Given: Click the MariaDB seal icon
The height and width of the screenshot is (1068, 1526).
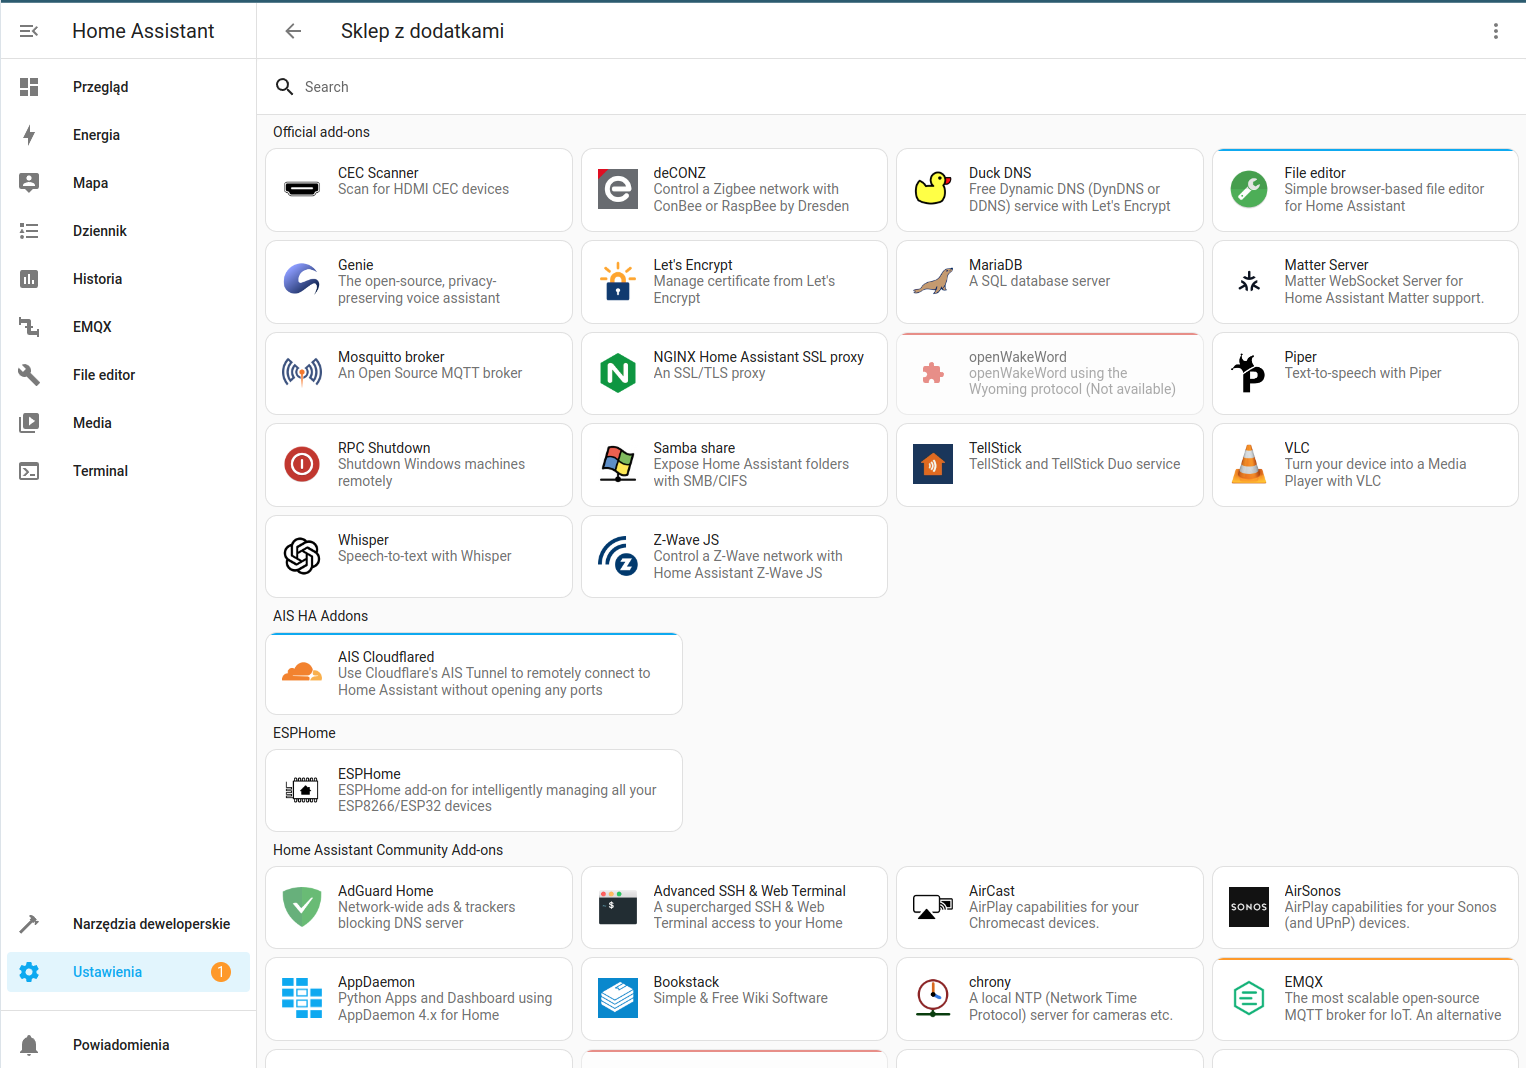Looking at the screenshot, I should tap(933, 281).
